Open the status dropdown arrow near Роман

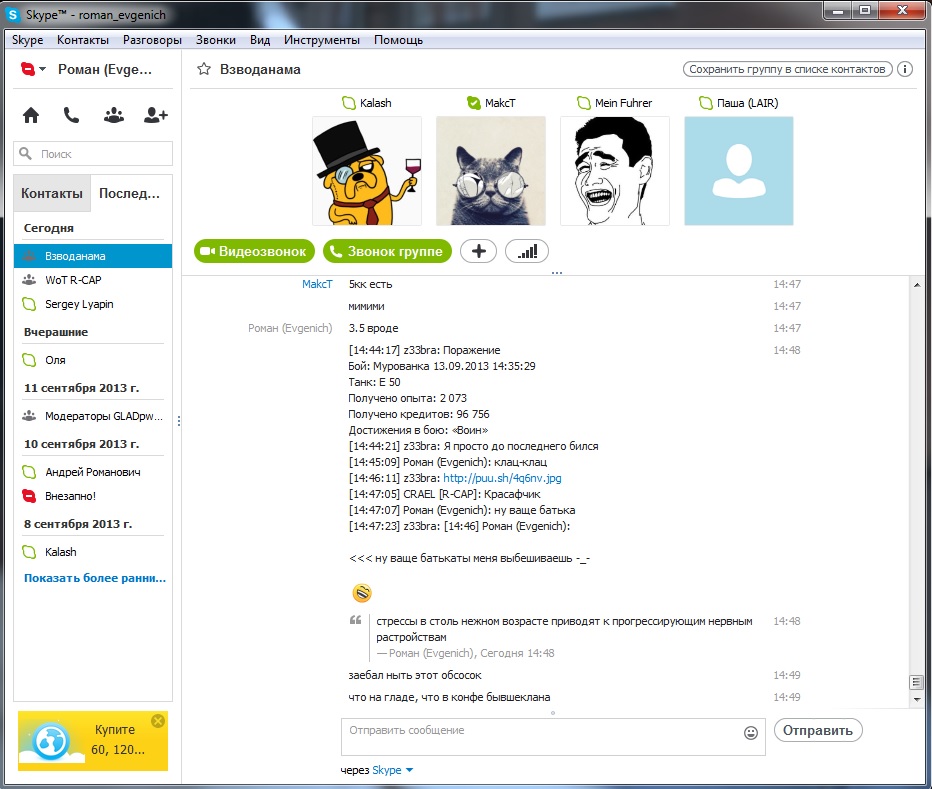(x=43, y=69)
